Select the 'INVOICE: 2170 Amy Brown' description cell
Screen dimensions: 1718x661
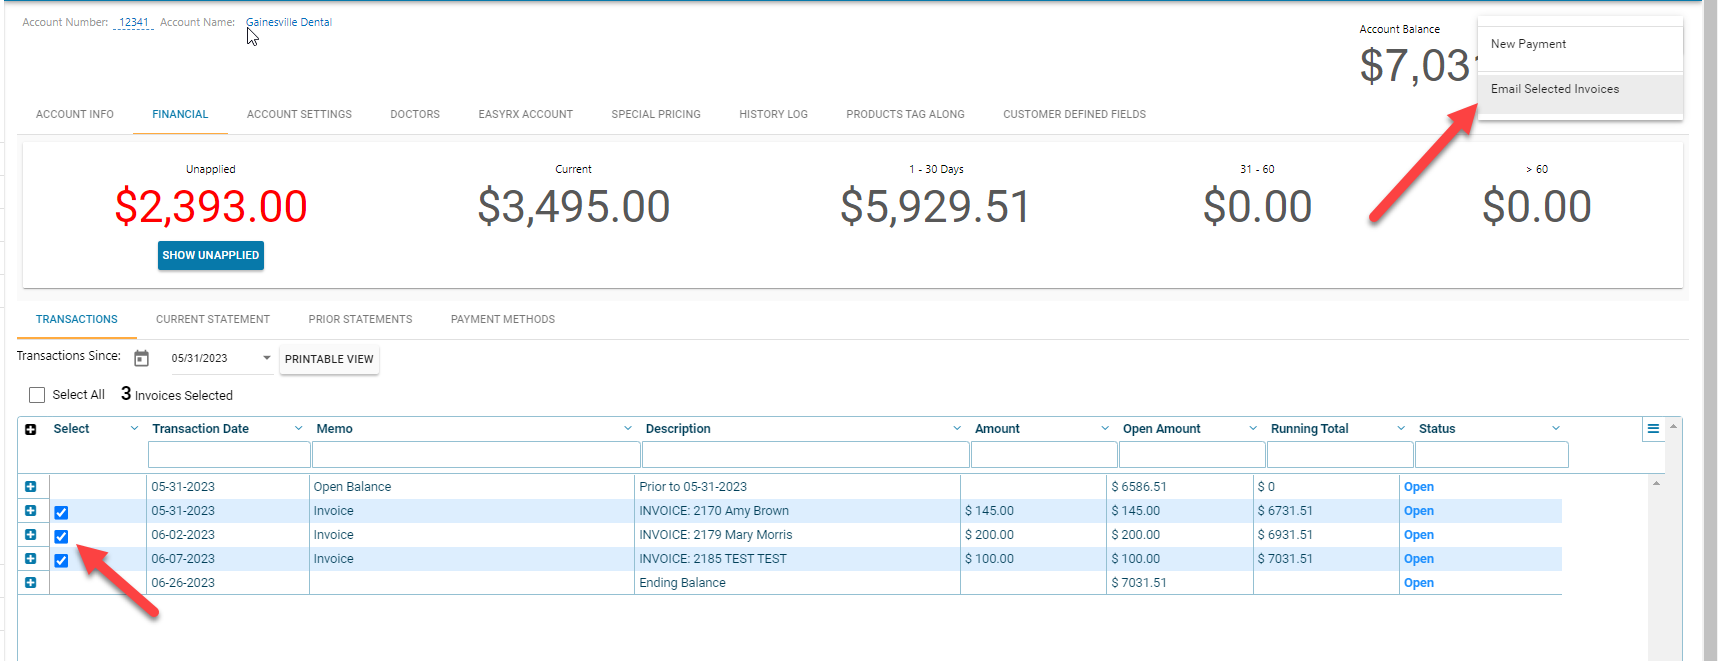coord(797,511)
